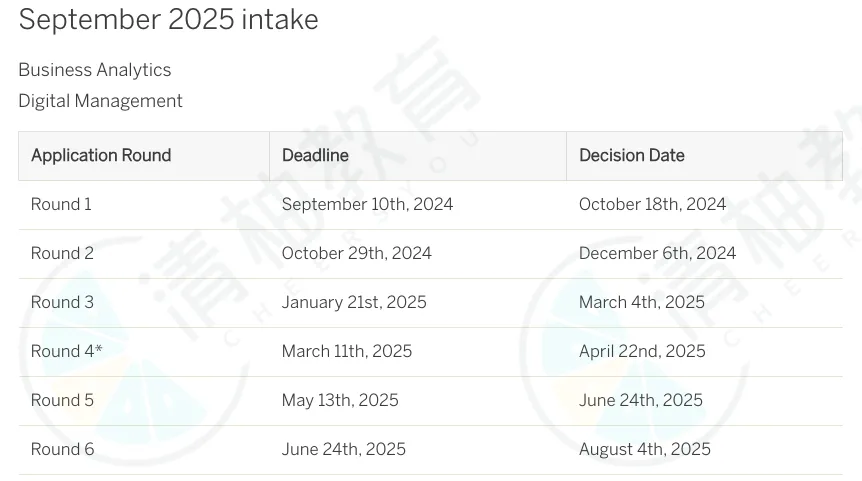The height and width of the screenshot is (481, 862).
Task: Click the December 6th, 2024 decision date
Action: tap(657, 254)
